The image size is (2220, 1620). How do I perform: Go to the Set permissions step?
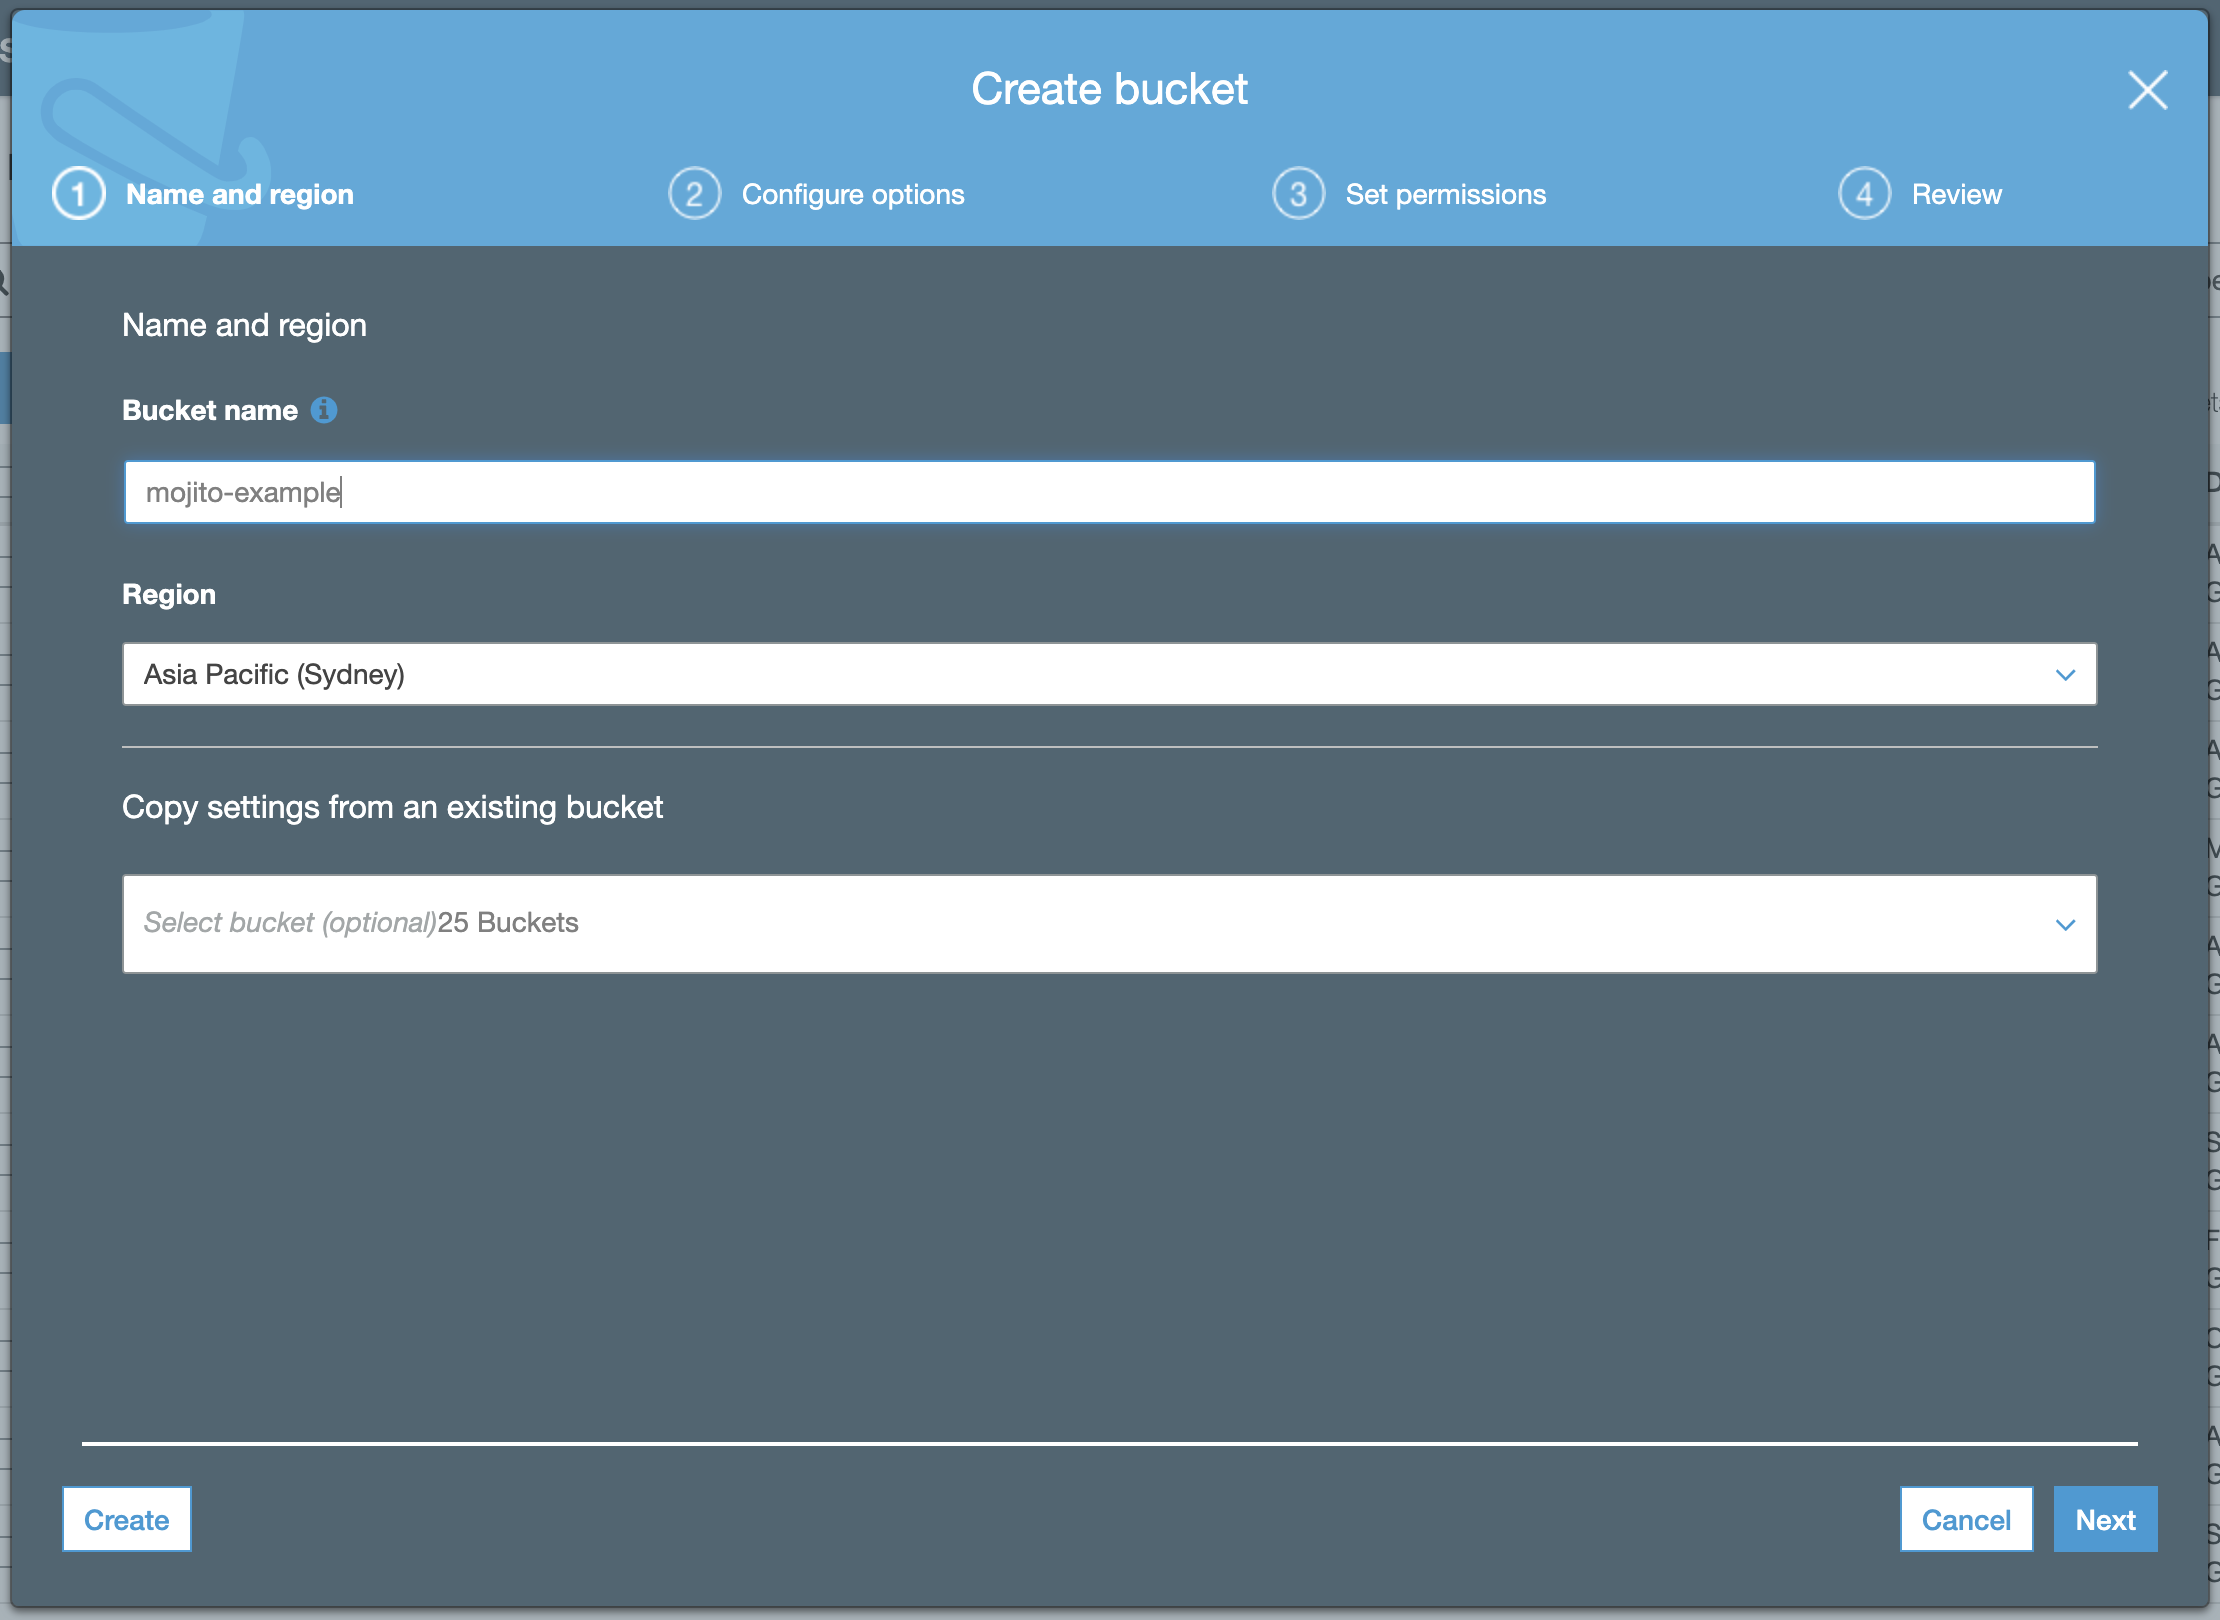coord(1445,194)
